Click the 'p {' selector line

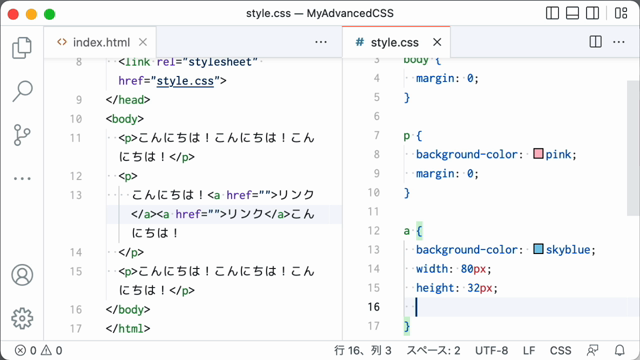tap(413, 135)
